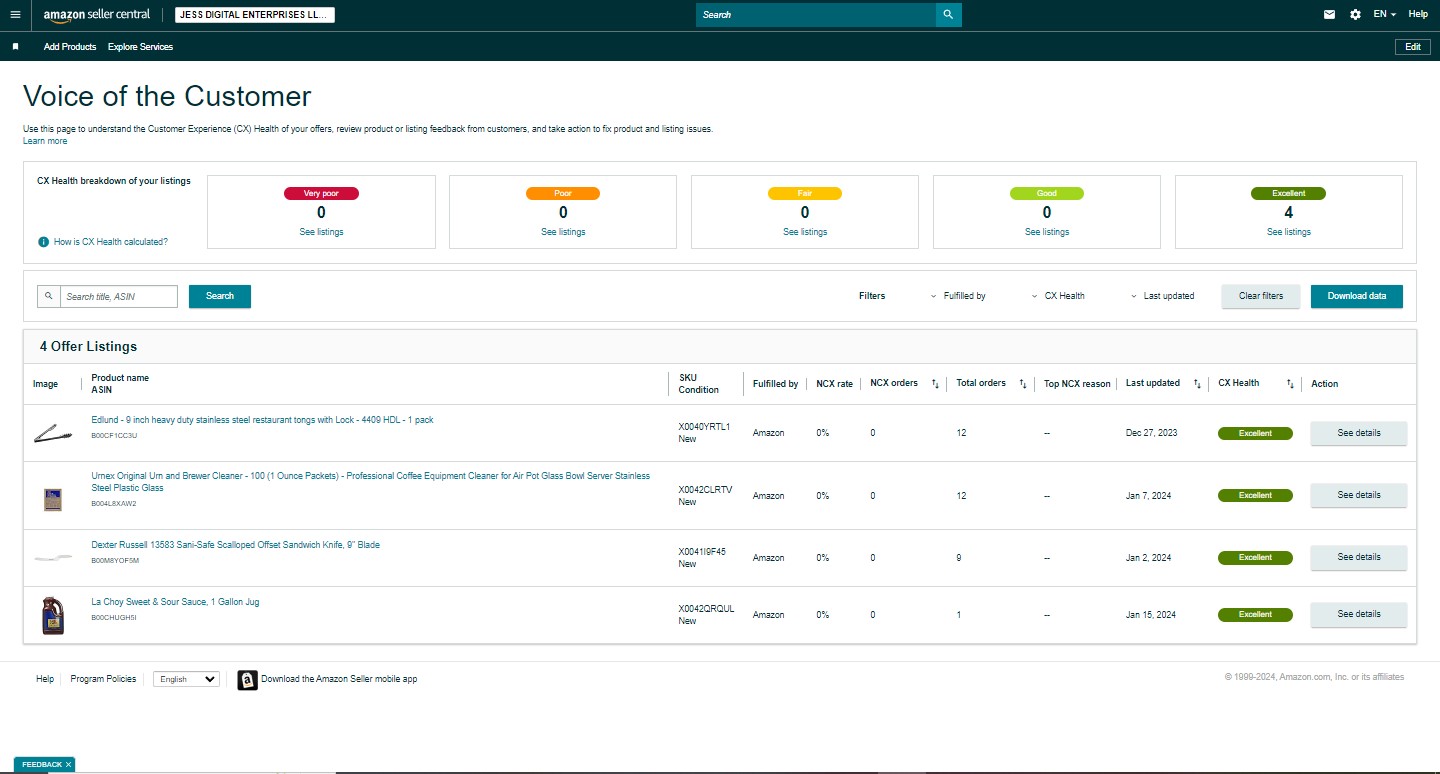
Task: Click the footer Help link
Action: (x=45, y=679)
